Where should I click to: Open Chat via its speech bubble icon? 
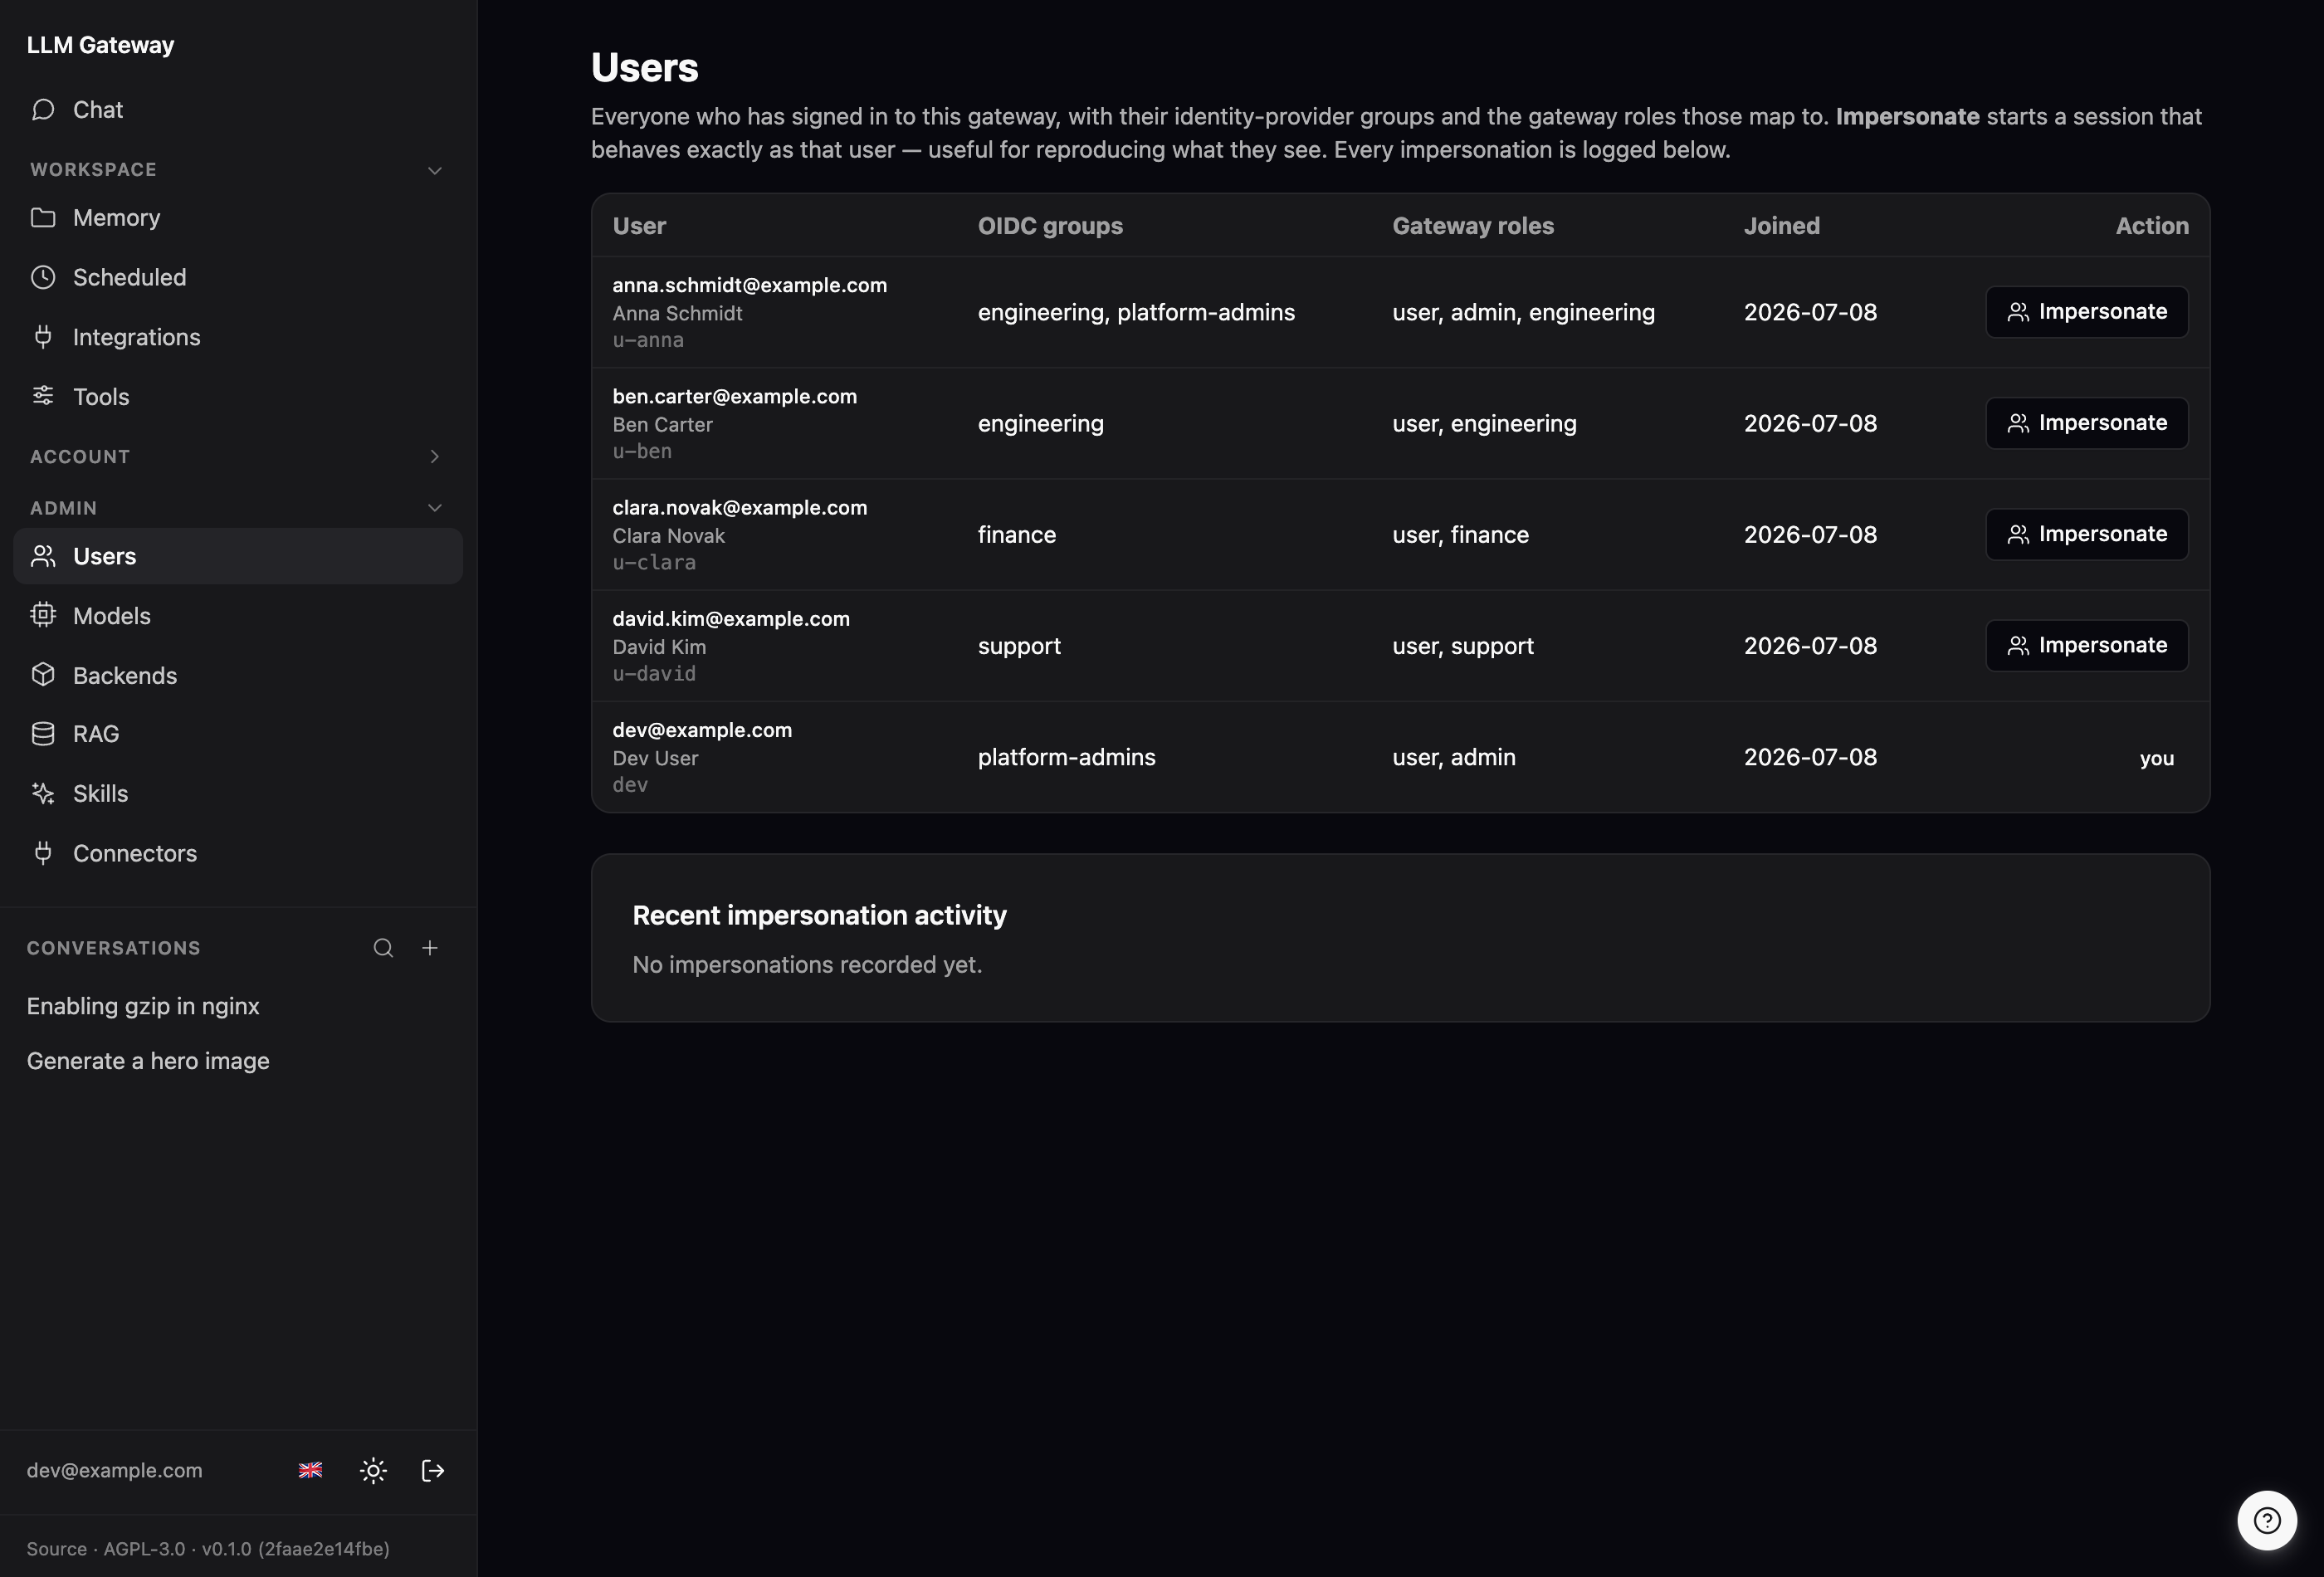43,109
